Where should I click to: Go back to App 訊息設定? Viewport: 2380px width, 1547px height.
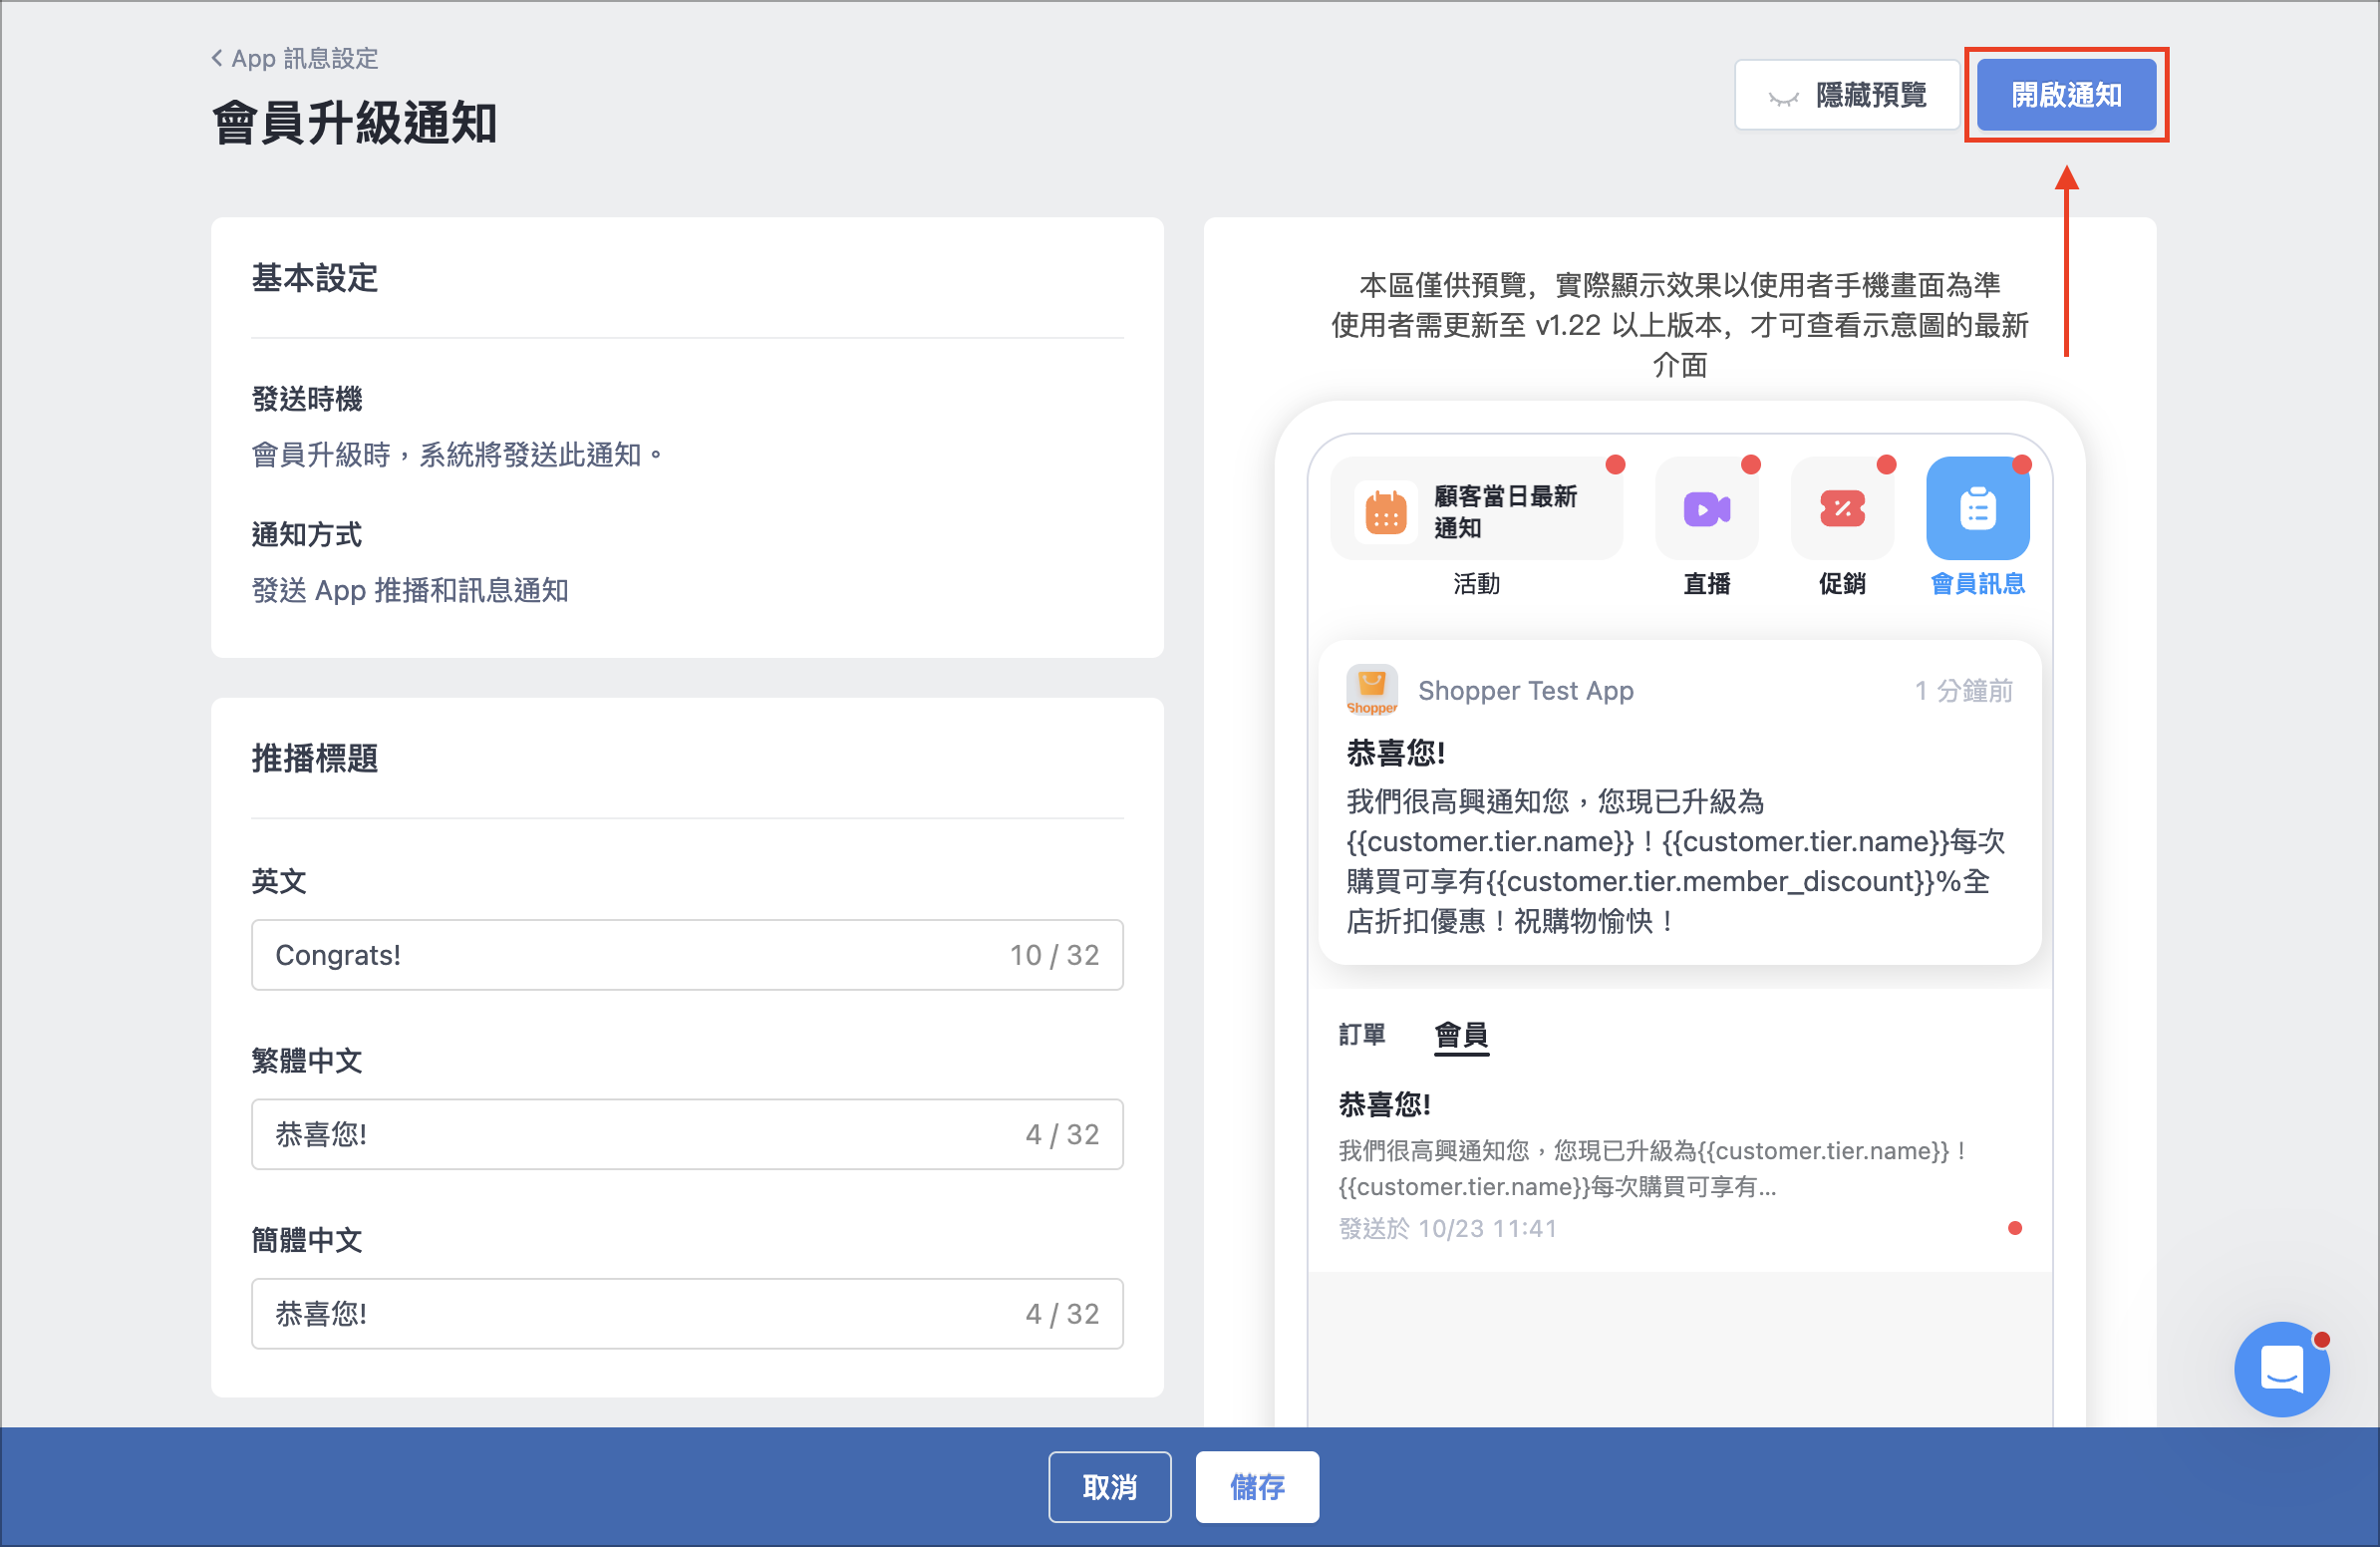point(295,58)
